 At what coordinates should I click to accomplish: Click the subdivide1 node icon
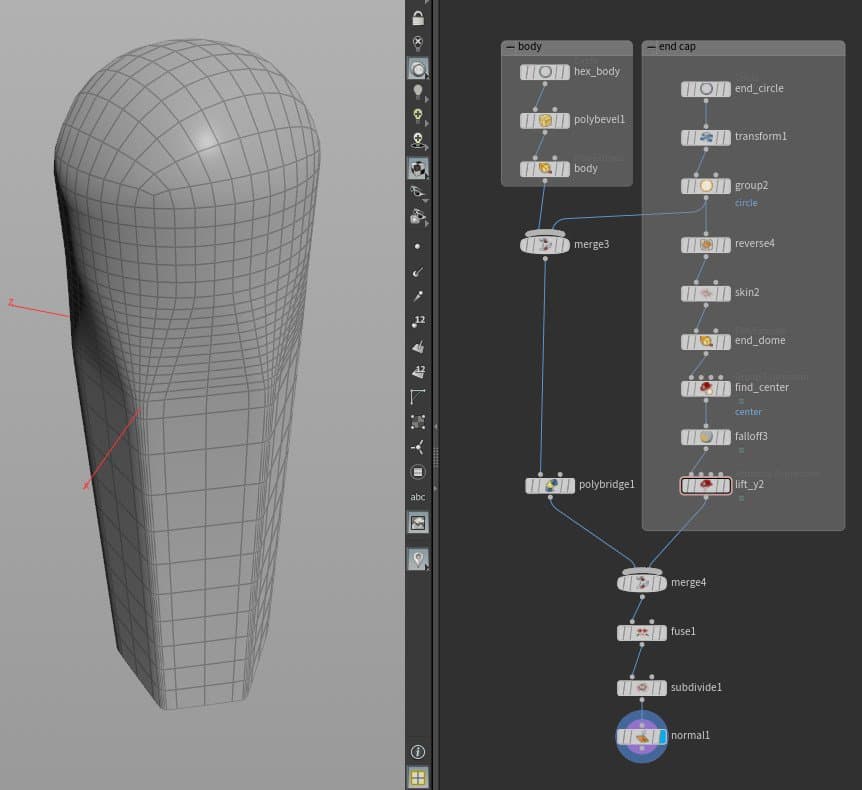coord(642,688)
